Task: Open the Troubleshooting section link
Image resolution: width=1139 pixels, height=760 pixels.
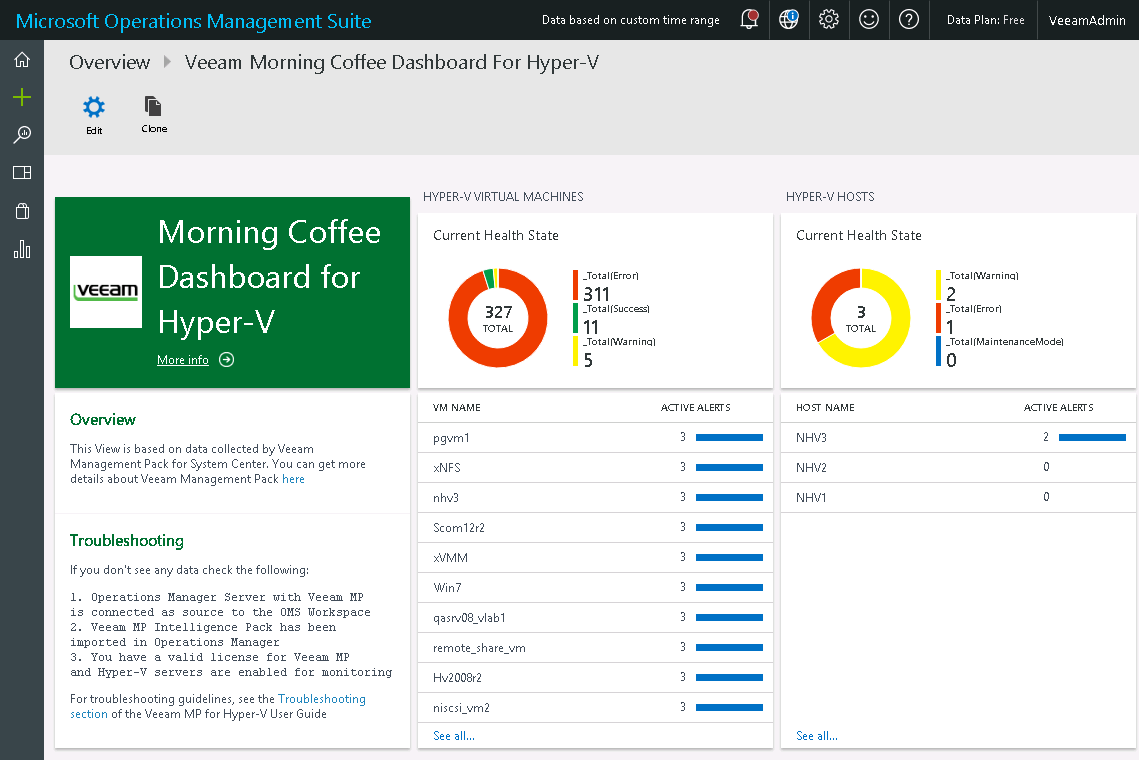Action: (218, 706)
